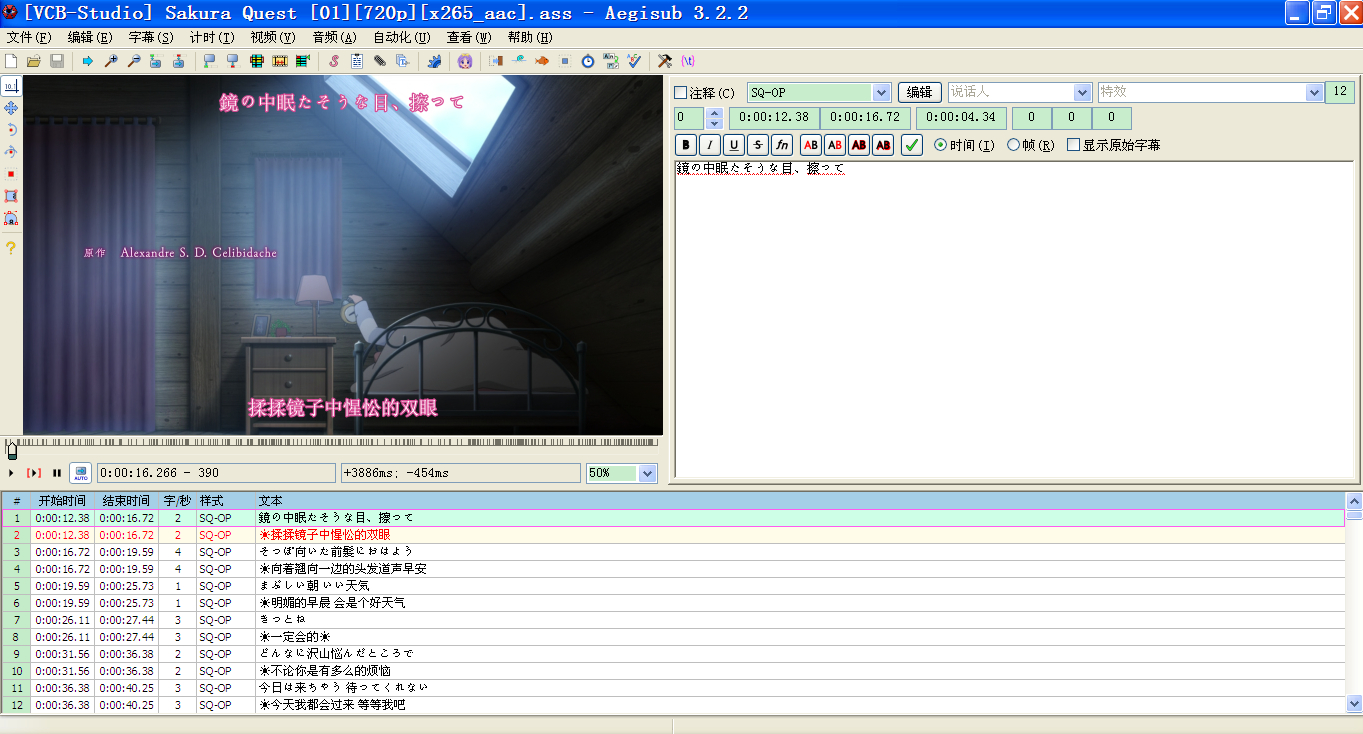Select the 时间 time radio button
Screen dimensions: 1363x734
point(940,145)
